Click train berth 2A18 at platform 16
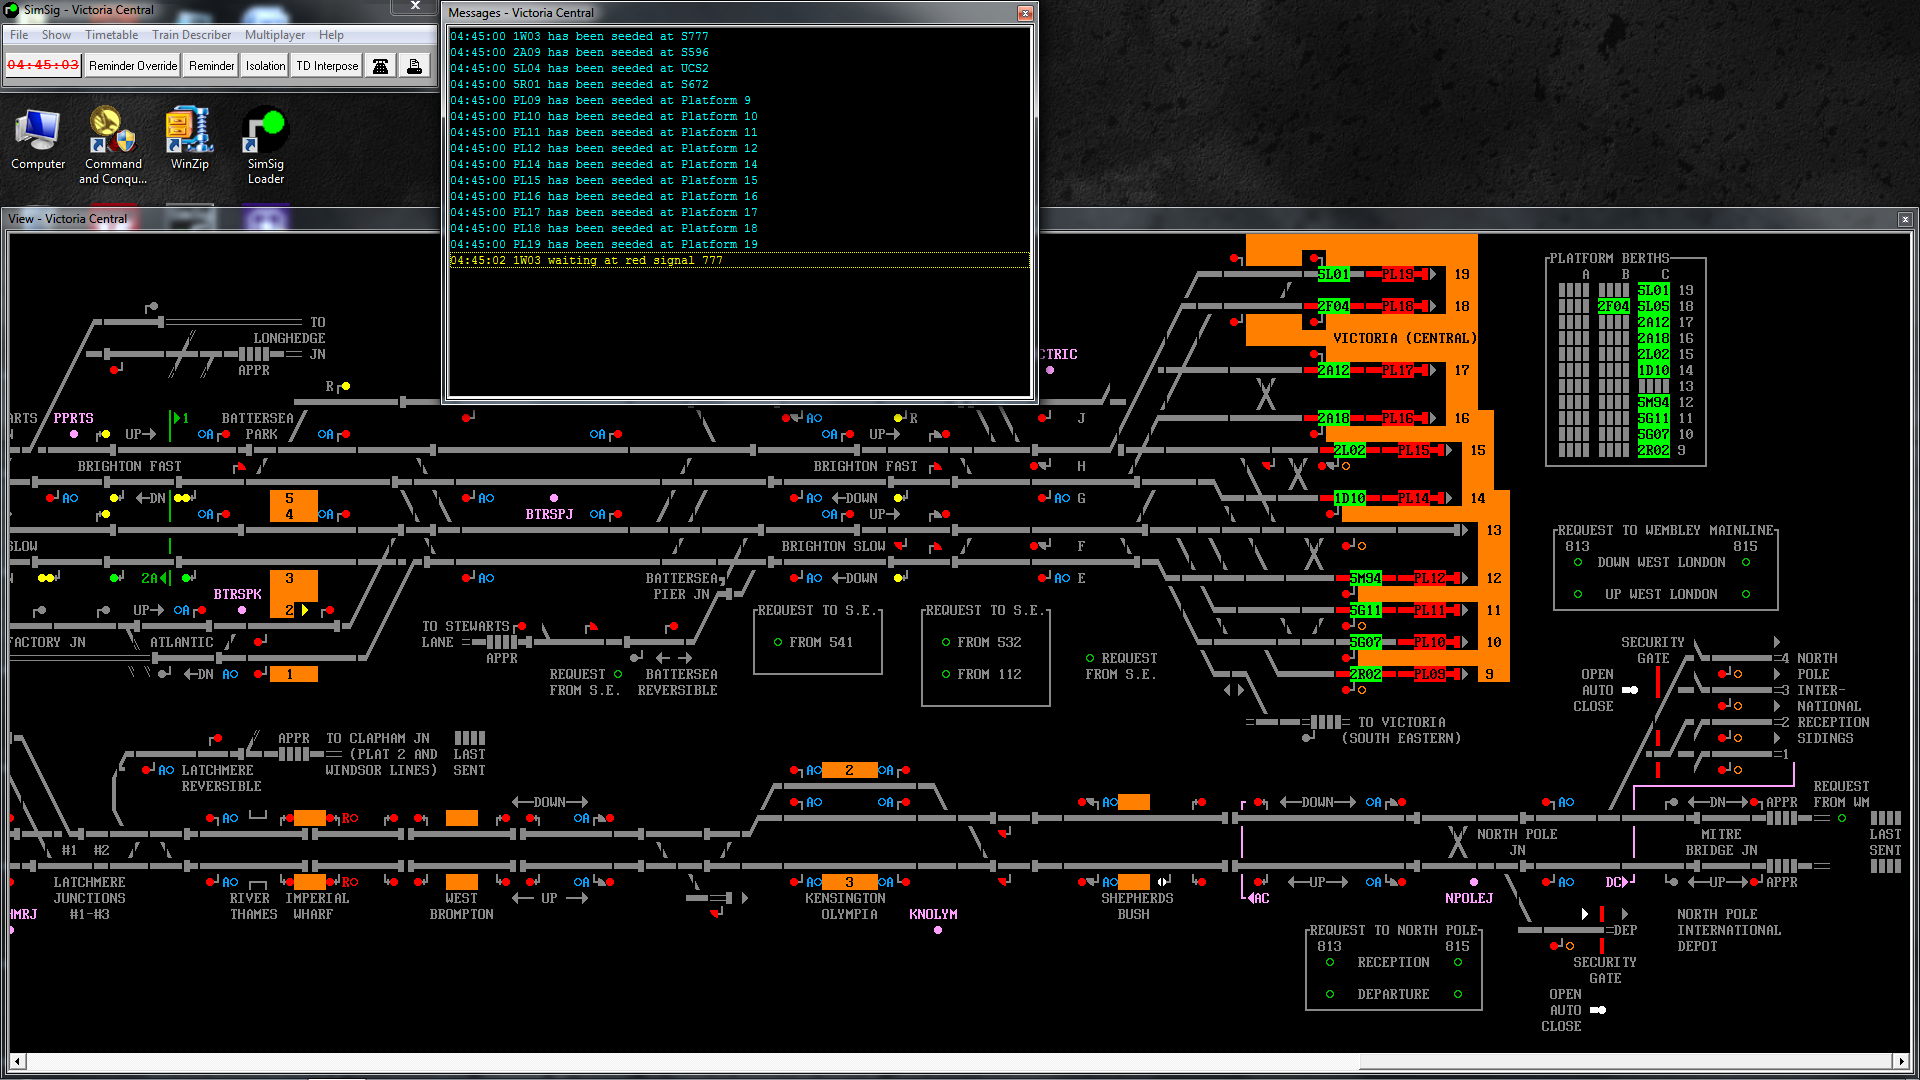The width and height of the screenshot is (1920, 1080). 1333,418
